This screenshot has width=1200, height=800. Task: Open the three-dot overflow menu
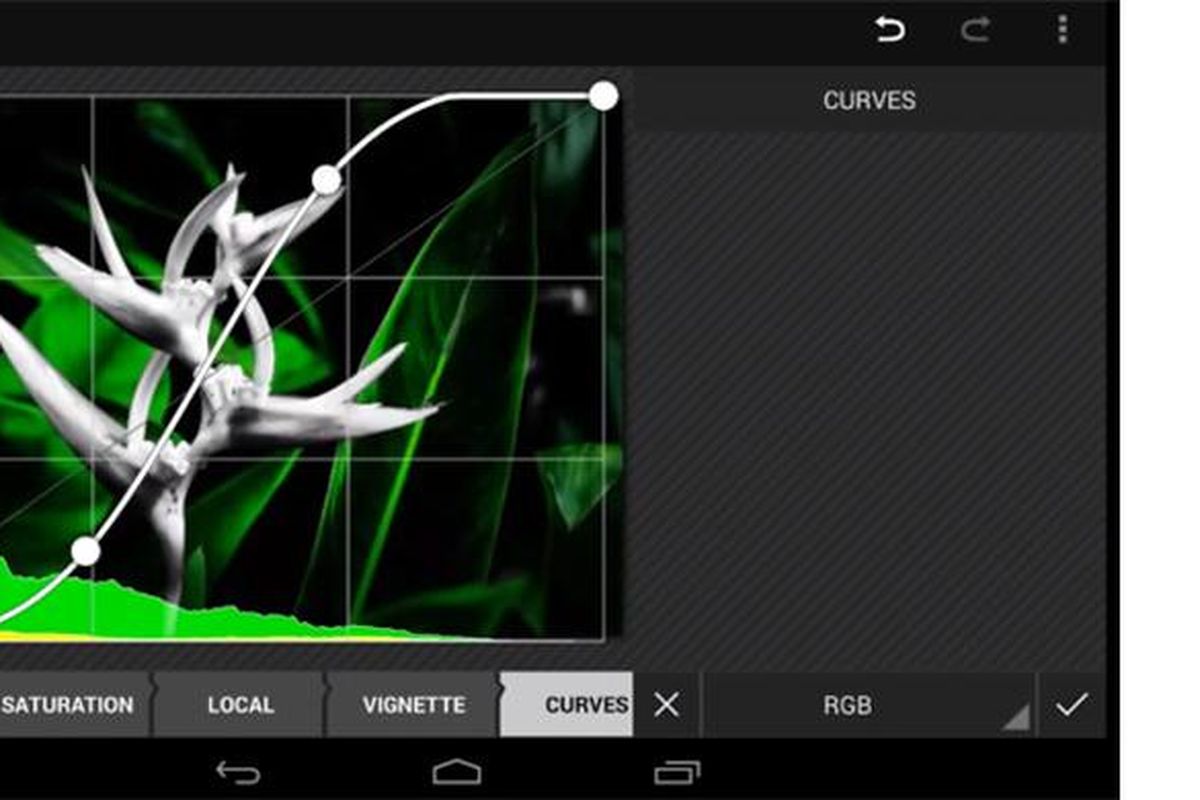1062,31
